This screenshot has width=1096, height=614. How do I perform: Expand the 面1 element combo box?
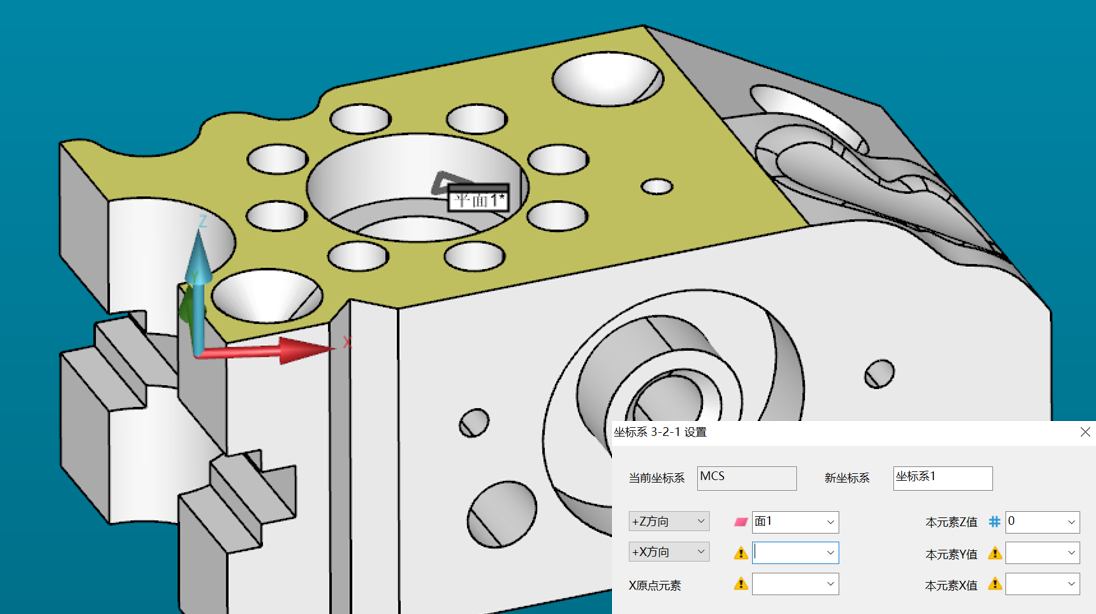pyautogui.click(x=830, y=522)
